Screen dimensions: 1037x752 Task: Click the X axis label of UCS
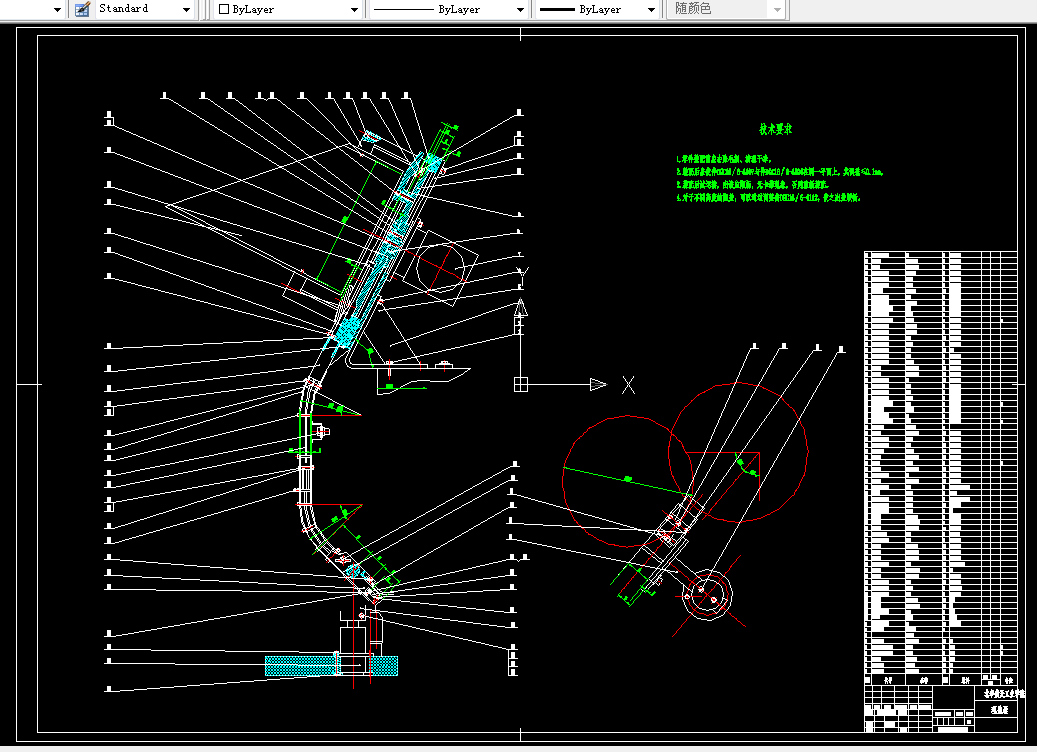pyautogui.click(x=628, y=385)
